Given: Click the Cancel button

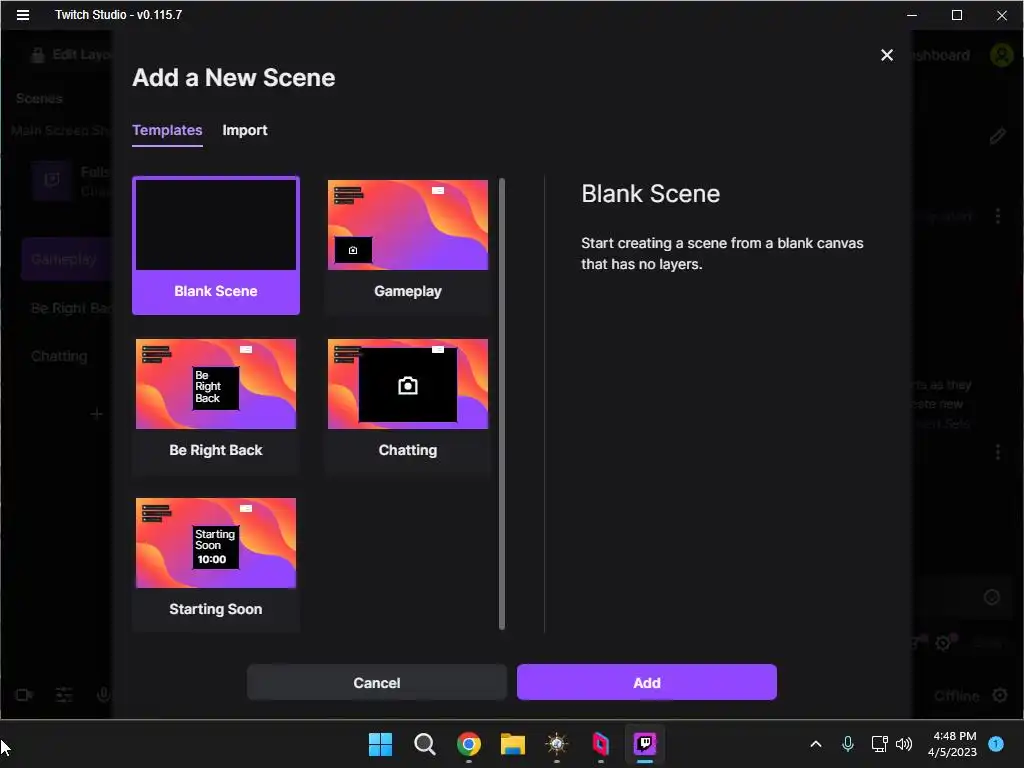Looking at the screenshot, I should pos(377,682).
